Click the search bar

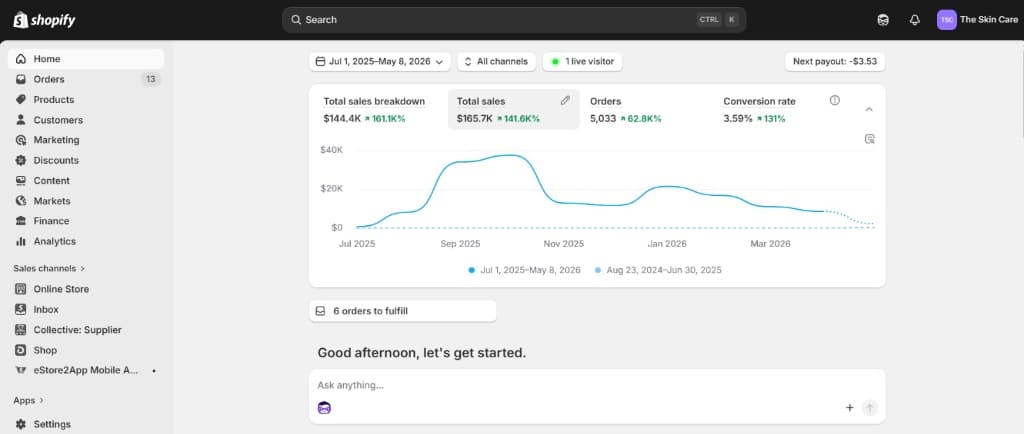(514, 20)
